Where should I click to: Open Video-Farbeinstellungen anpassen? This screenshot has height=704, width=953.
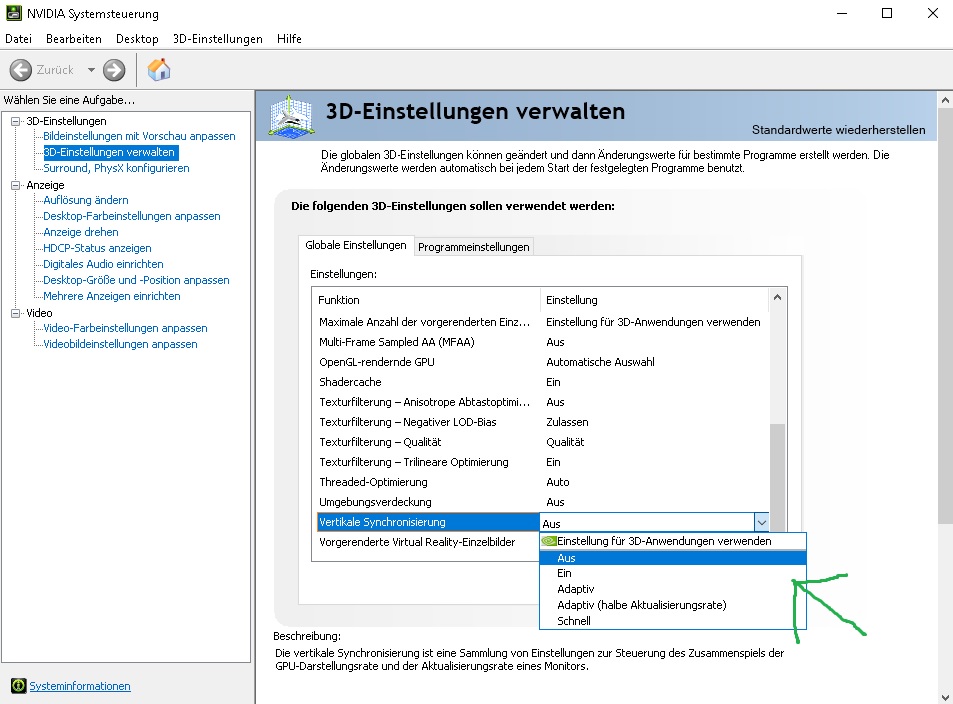125,328
